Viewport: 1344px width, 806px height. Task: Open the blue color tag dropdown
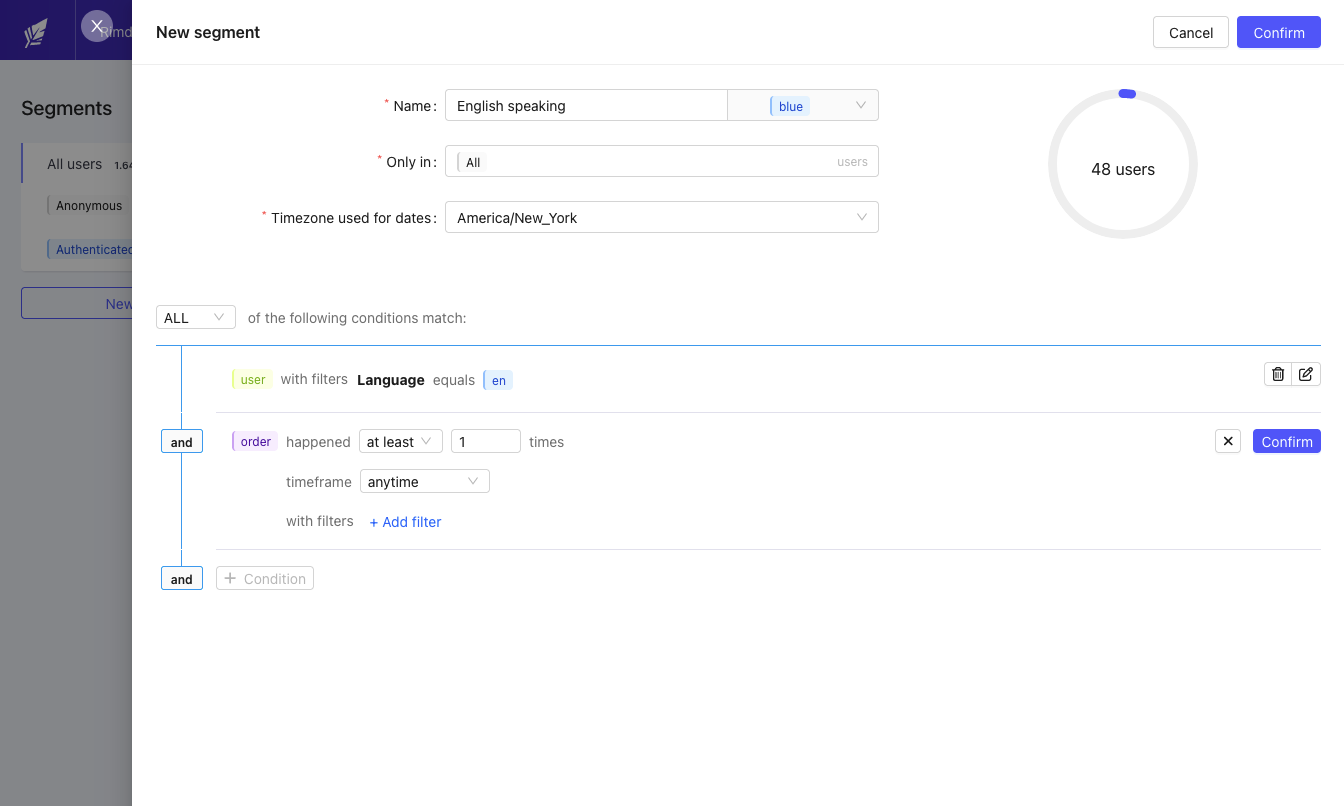click(803, 105)
